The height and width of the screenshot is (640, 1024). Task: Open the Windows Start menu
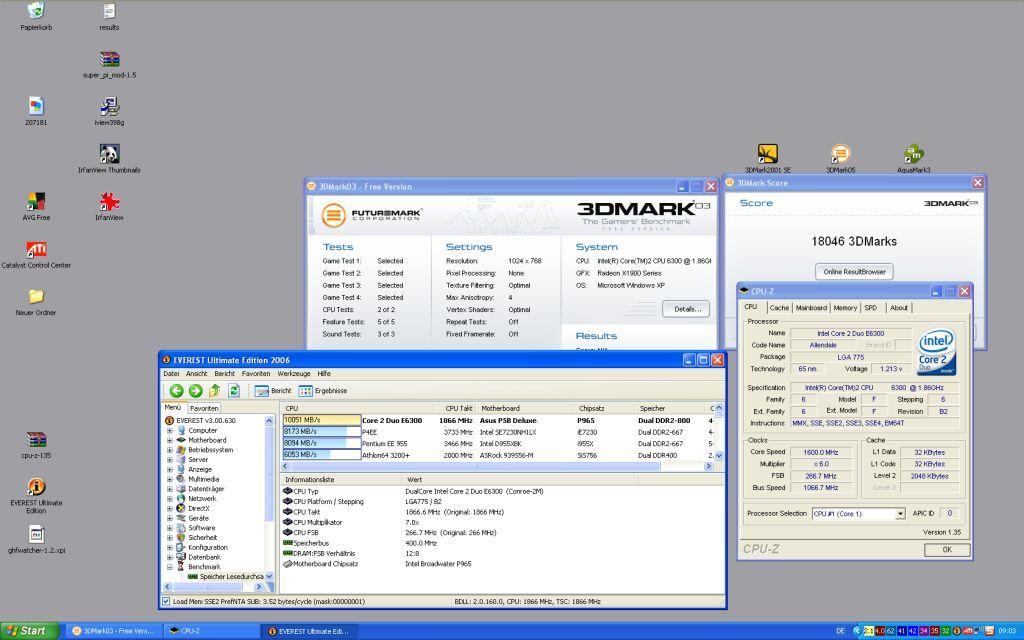pos(29,631)
